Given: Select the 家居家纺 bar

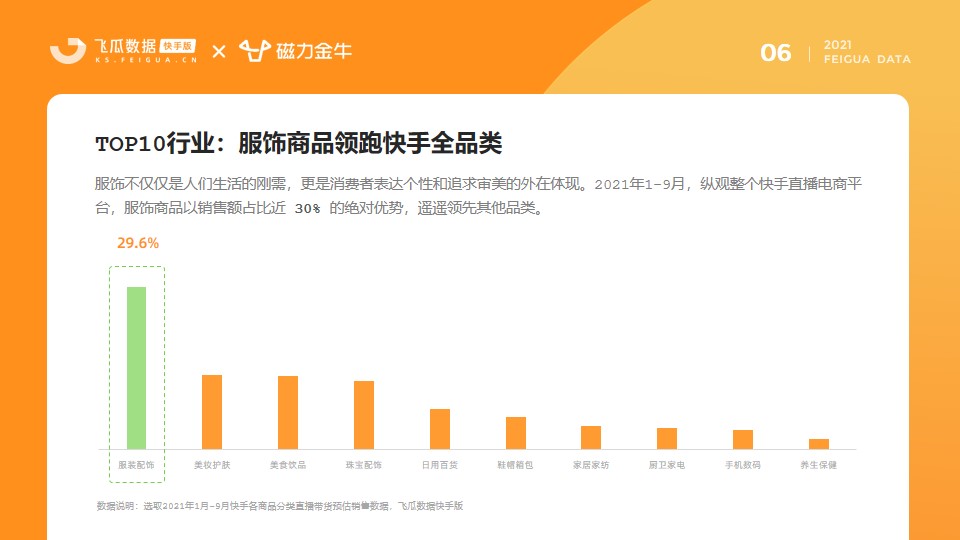Looking at the screenshot, I should [591, 438].
